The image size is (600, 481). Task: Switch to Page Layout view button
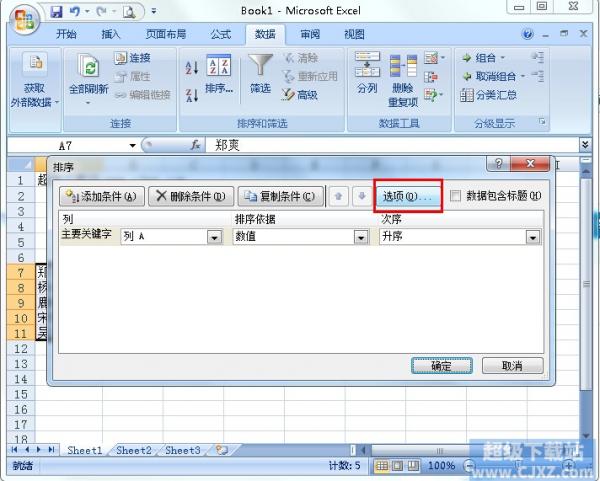tap(398, 466)
